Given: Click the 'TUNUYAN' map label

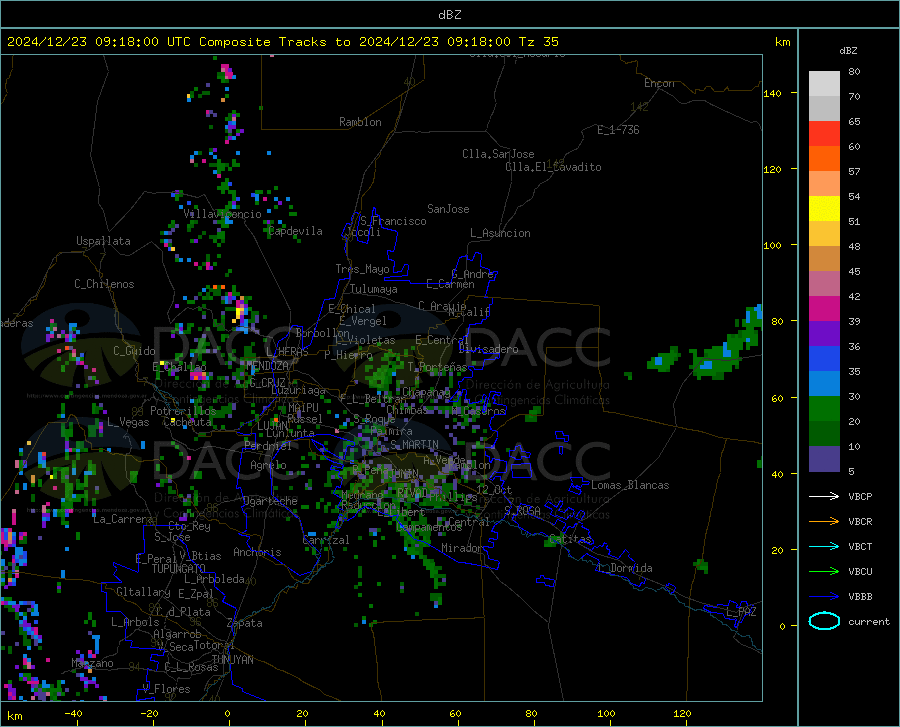Looking at the screenshot, I should [x=232, y=659].
